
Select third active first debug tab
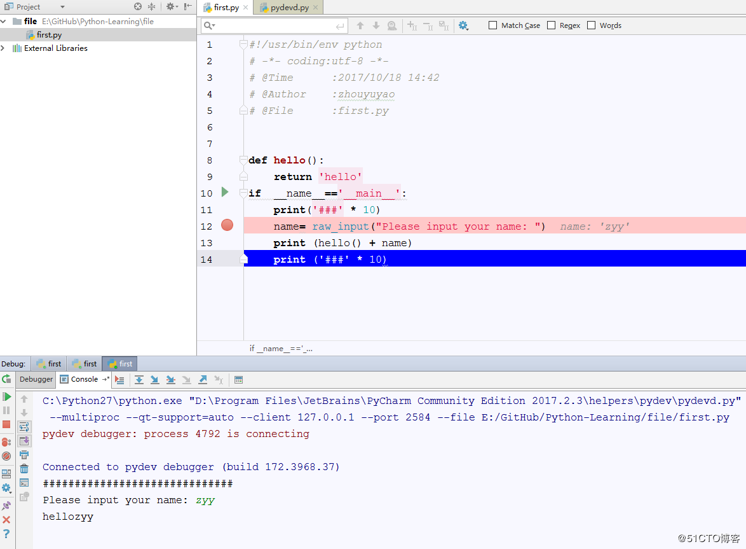[x=120, y=364]
